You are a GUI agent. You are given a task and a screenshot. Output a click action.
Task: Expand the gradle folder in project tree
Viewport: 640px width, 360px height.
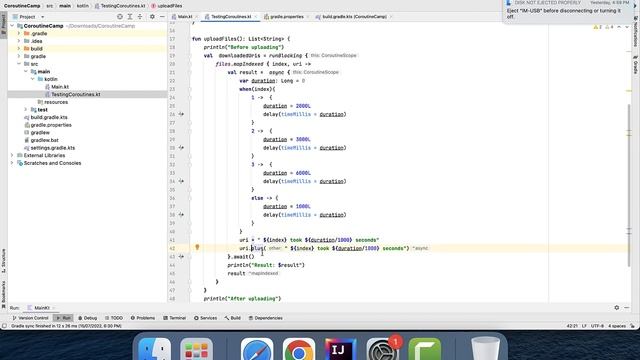click(19, 56)
